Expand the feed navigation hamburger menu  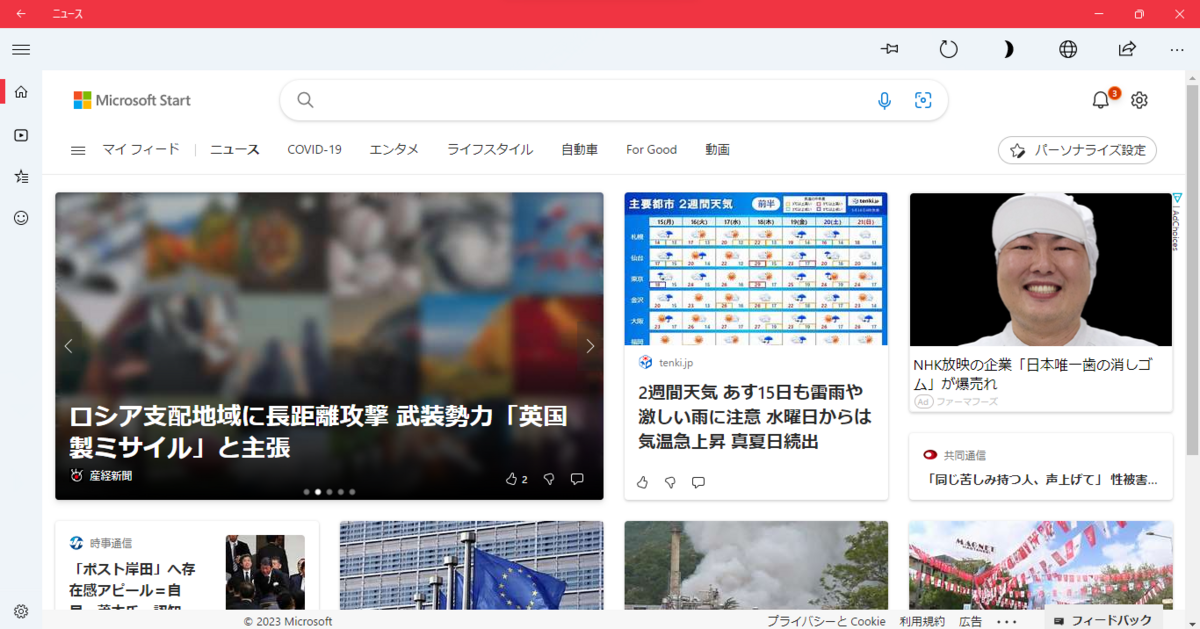[78, 150]
